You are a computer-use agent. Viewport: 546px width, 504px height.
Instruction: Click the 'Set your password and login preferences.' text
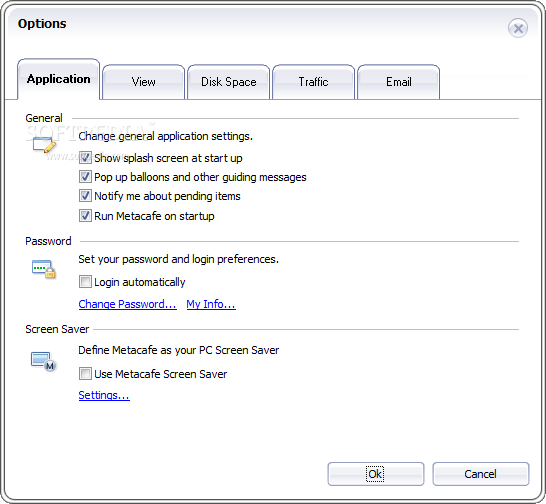(178, 259)
